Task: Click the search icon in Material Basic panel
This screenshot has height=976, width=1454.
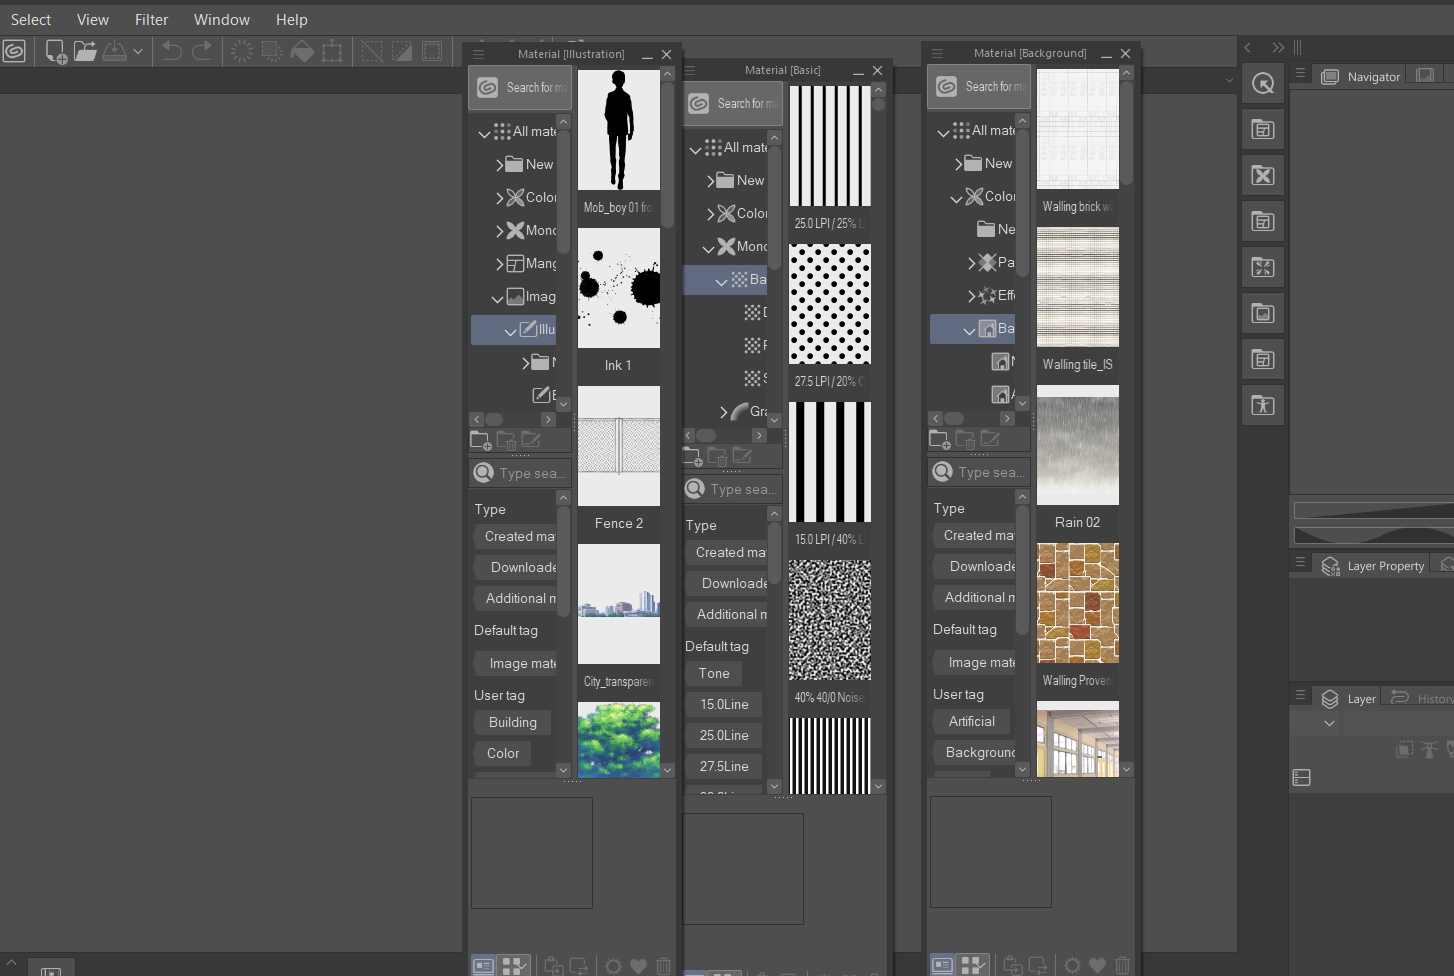Action: click(x=695, y=489)
